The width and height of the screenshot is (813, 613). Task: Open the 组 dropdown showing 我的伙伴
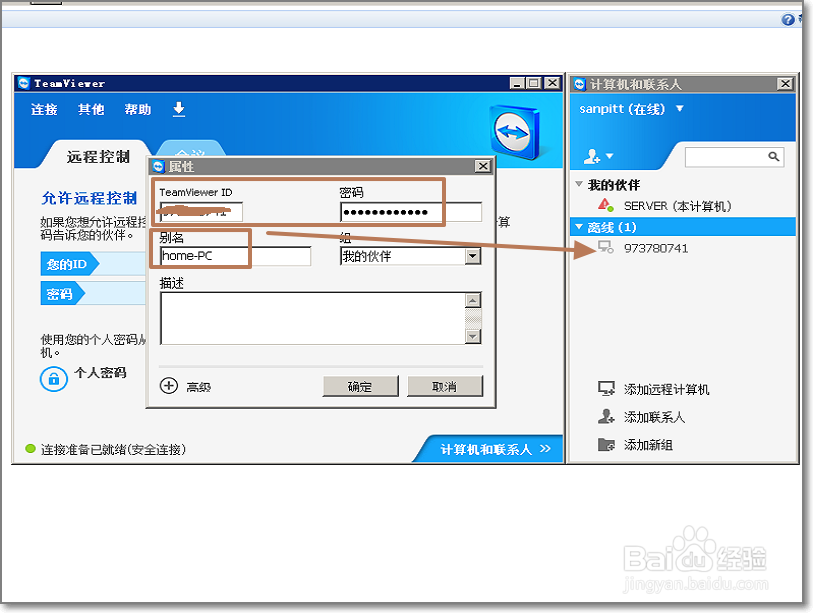point(472,255)
